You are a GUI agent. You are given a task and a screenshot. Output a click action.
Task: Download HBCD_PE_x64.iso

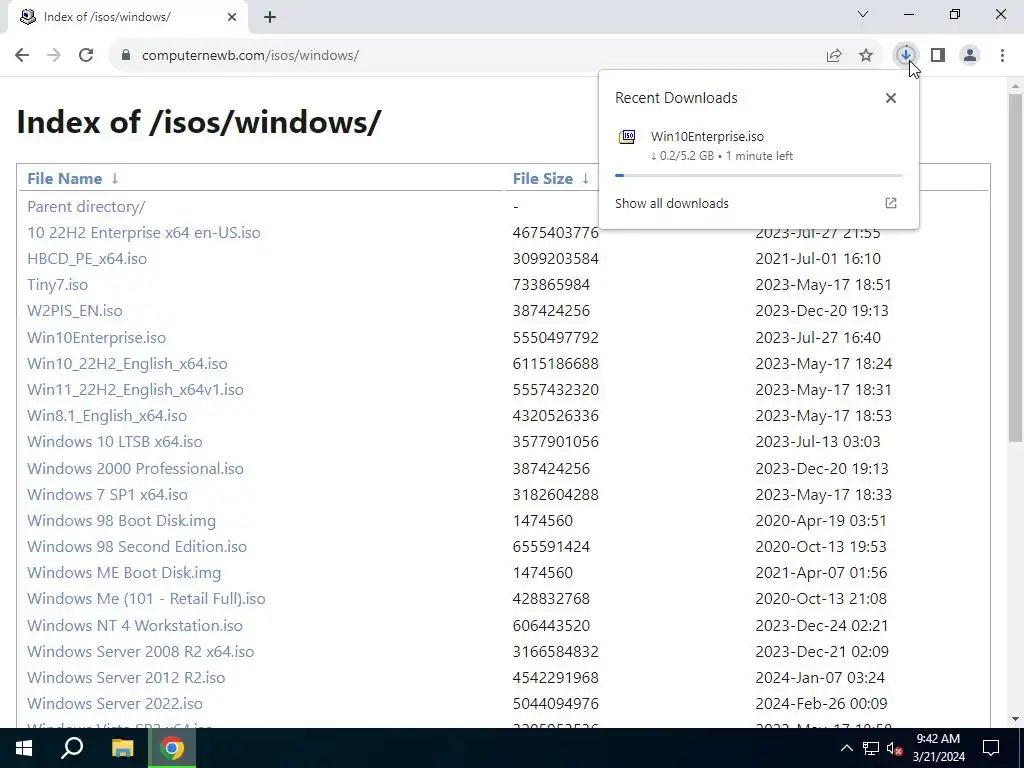click(87, 259)
